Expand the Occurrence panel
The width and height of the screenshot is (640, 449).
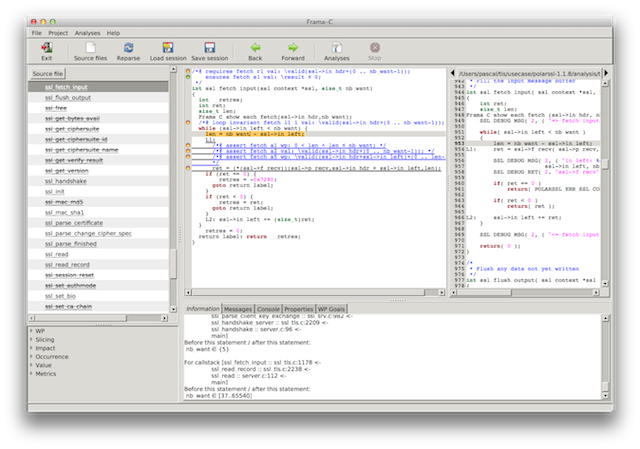[x=31, y=356]
